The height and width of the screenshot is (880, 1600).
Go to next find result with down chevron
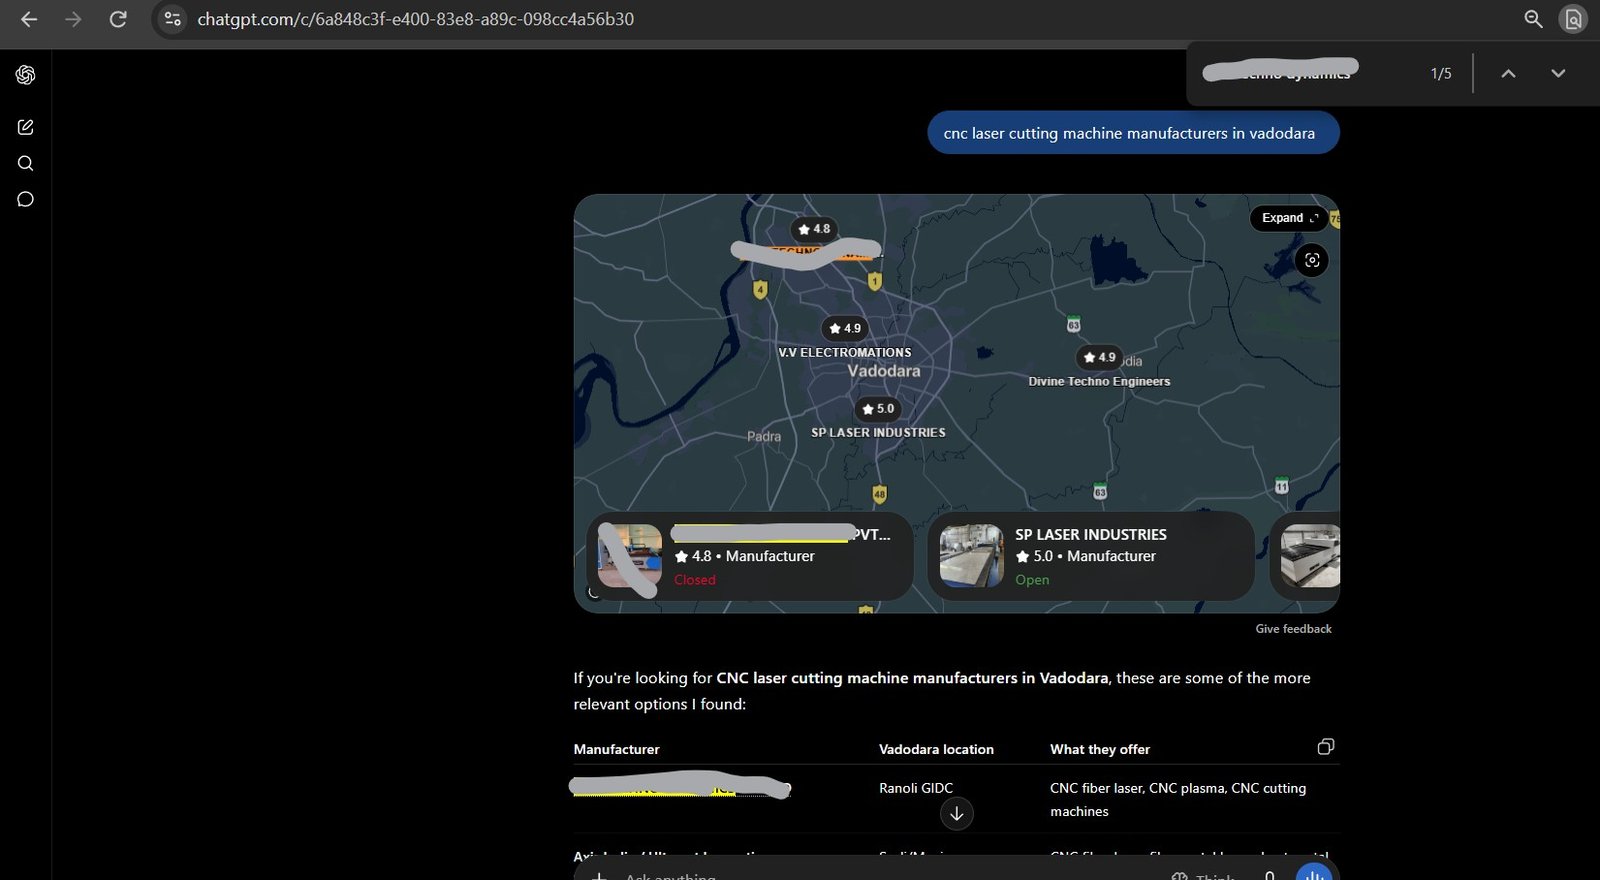(x=1558, y=73)
